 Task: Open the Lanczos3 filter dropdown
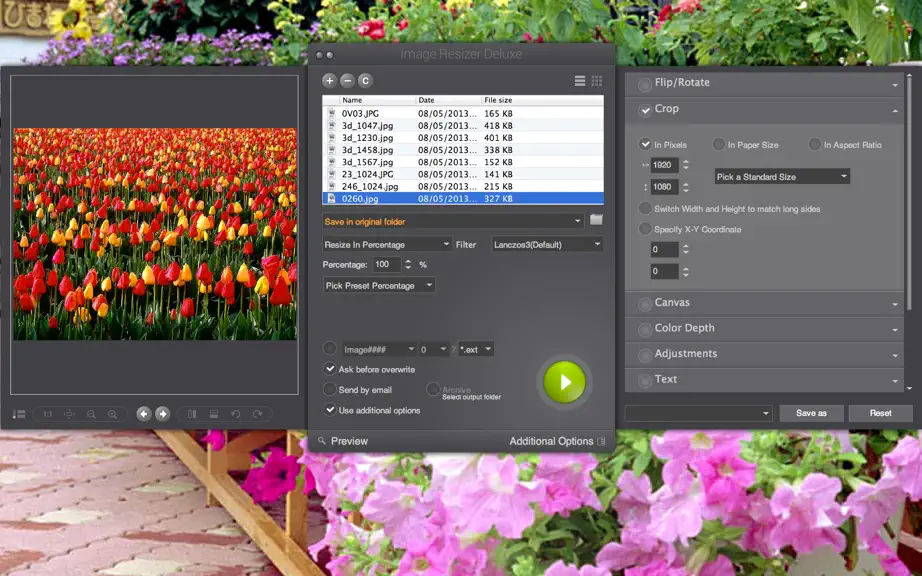pyautogui.click(x=547, y=245)
